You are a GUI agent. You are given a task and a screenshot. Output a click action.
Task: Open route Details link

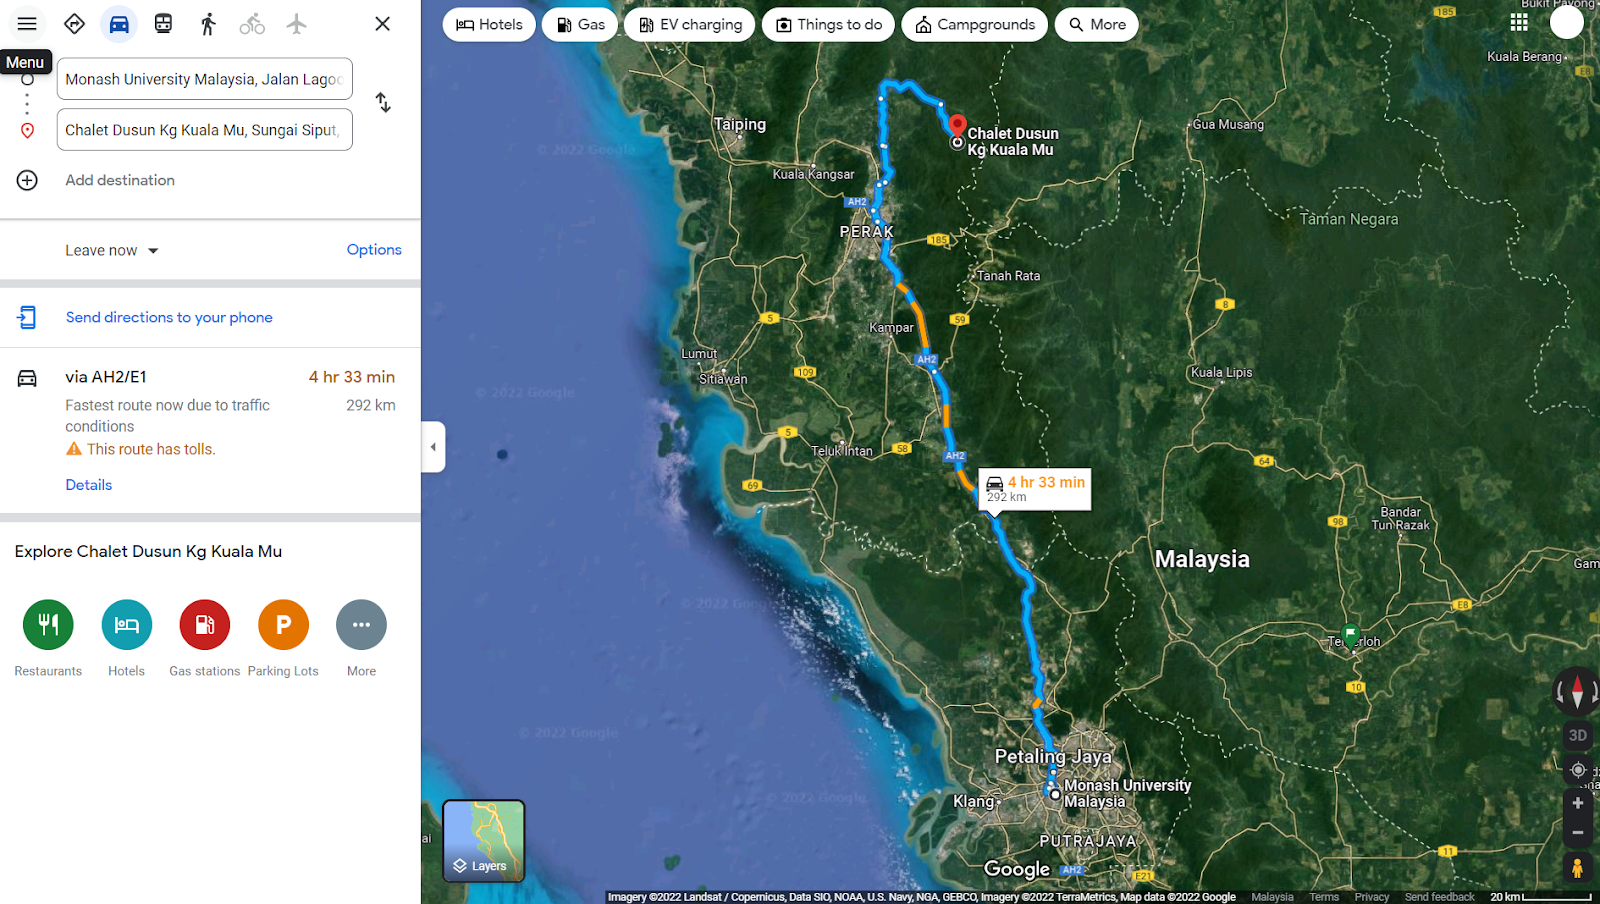coord(89,485)
